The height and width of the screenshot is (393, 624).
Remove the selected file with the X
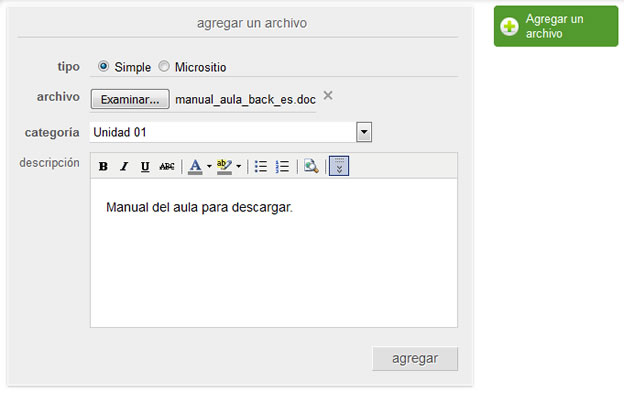click(x=328, y=95)
